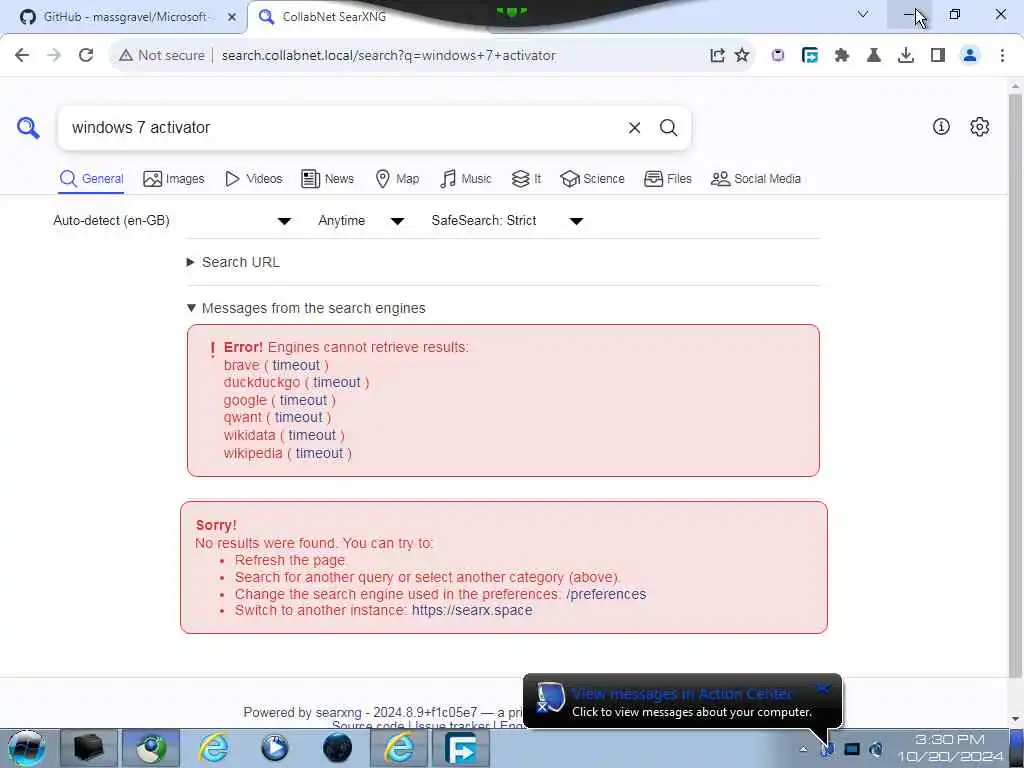Reload the page using refresh icon
This screenshot has width=1024, height=768.
point(86,56)
